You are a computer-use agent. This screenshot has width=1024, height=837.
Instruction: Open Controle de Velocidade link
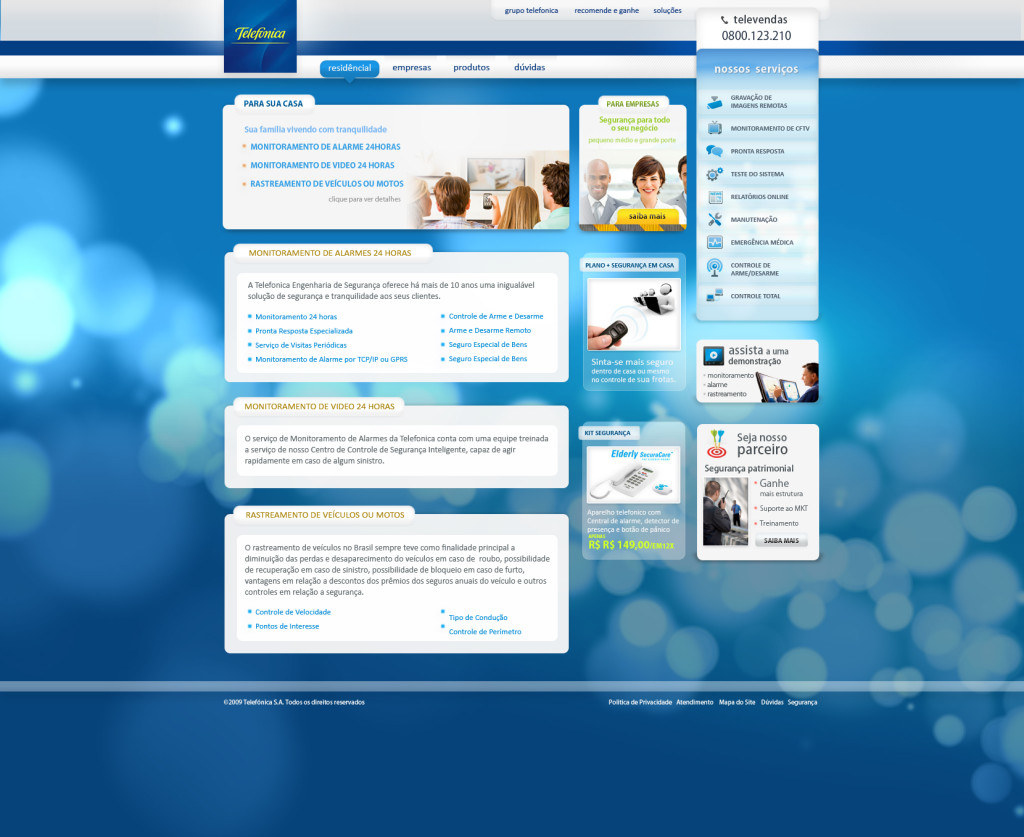[x=293, y=612]
